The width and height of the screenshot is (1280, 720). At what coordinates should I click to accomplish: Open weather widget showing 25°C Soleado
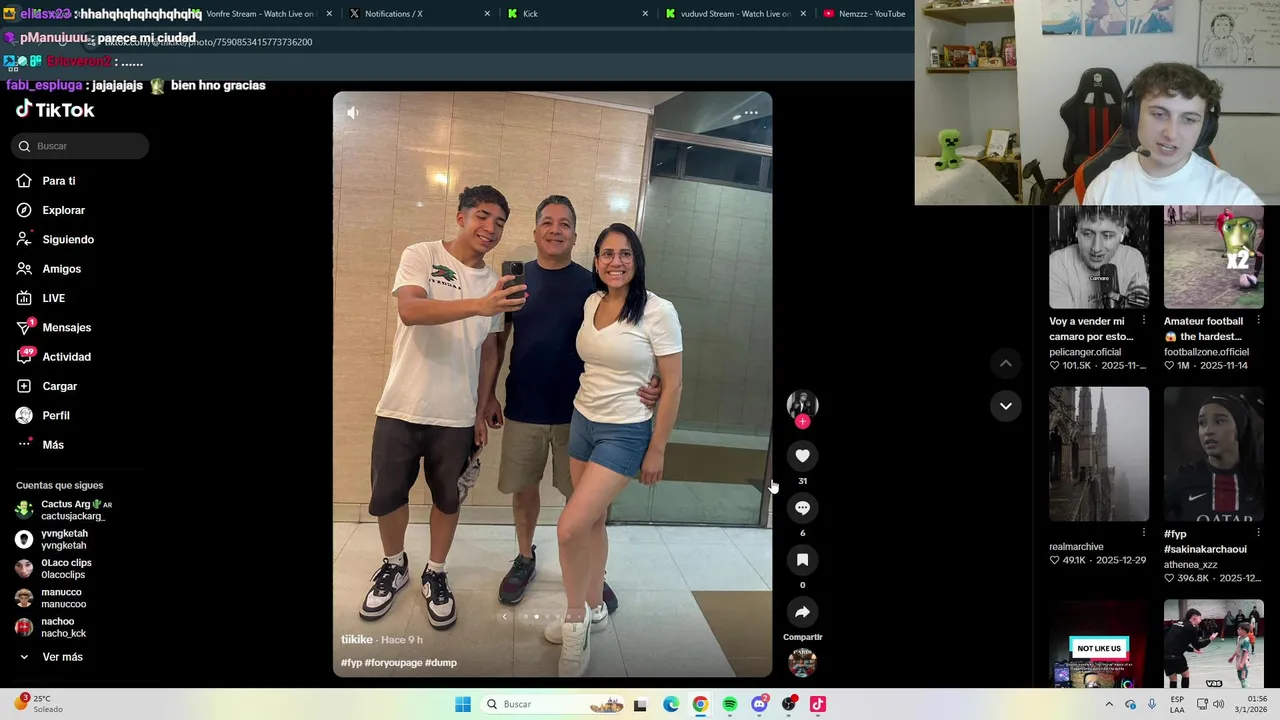click(x=40, y=704)
